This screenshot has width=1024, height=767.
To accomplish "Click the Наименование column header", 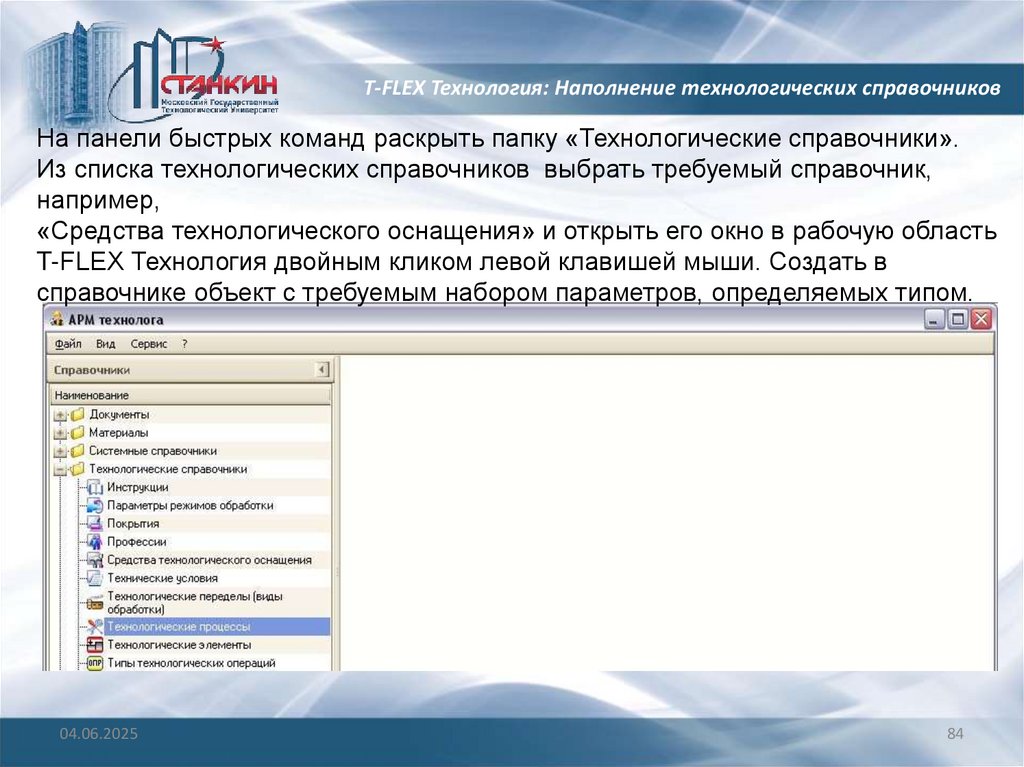I will (x=191, y=395).
